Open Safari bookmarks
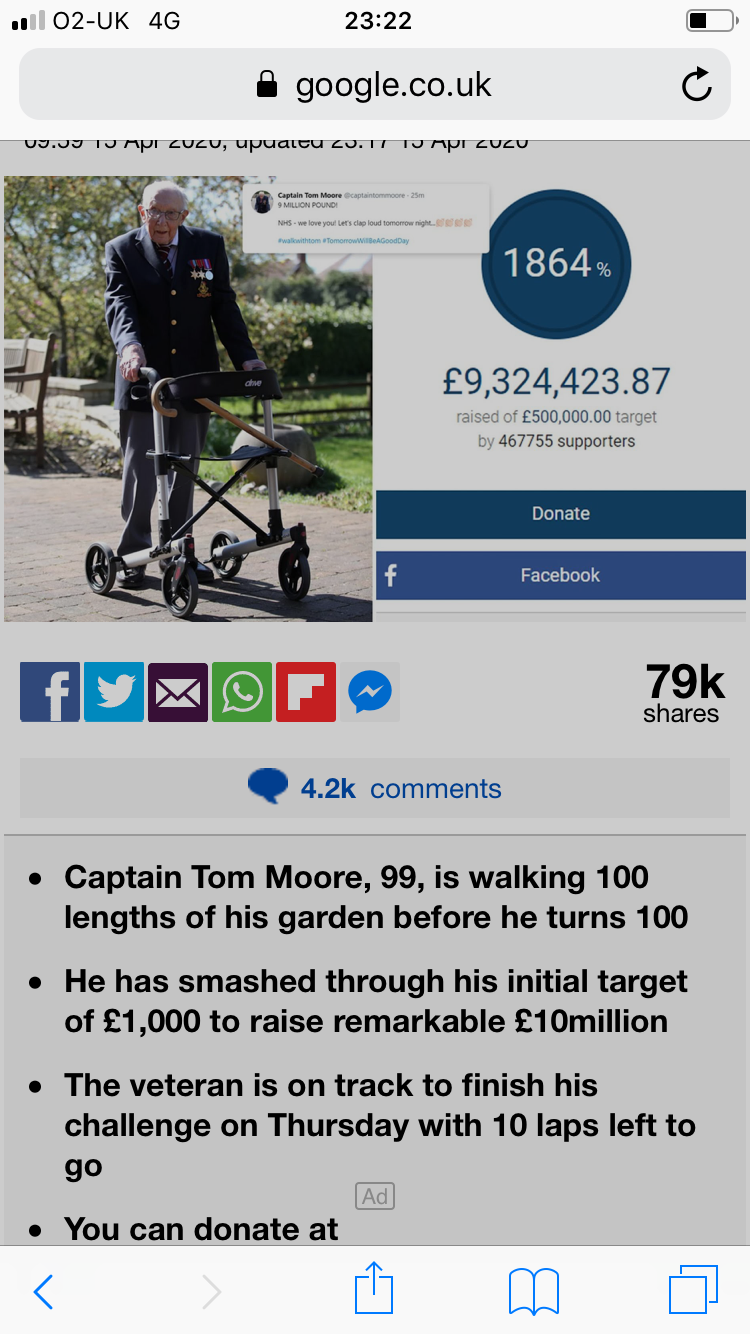Viewport: 750px width, 1334px height. (534, 1291)
